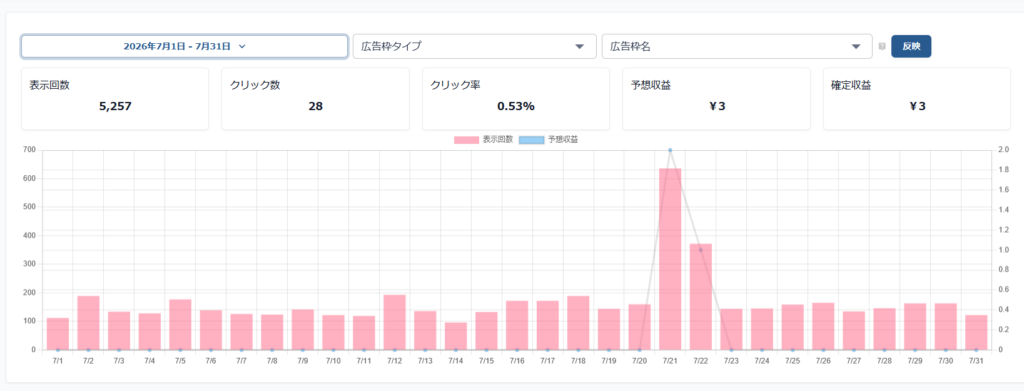Select the クリック数 summary card
Viewport: 1024px width, 391px height.
pyautogui.click(x=315, y=99)
